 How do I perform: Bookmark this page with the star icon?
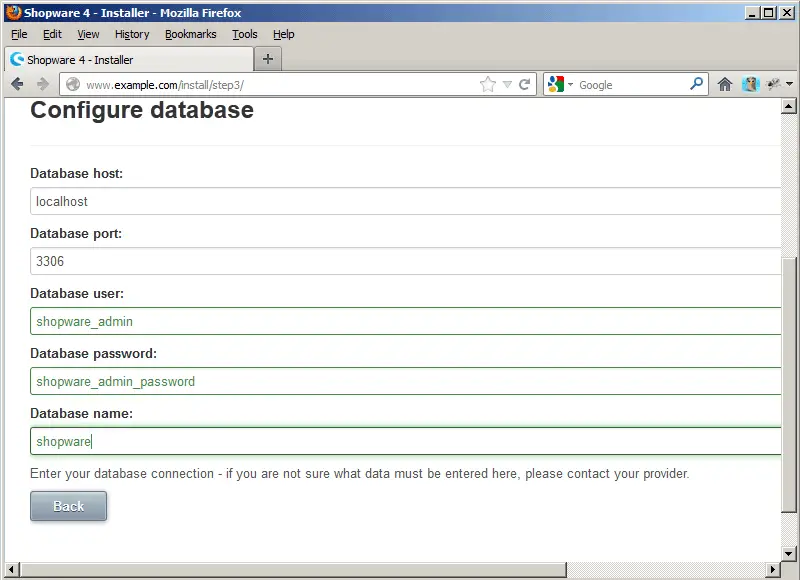click(x=488, y=84)
